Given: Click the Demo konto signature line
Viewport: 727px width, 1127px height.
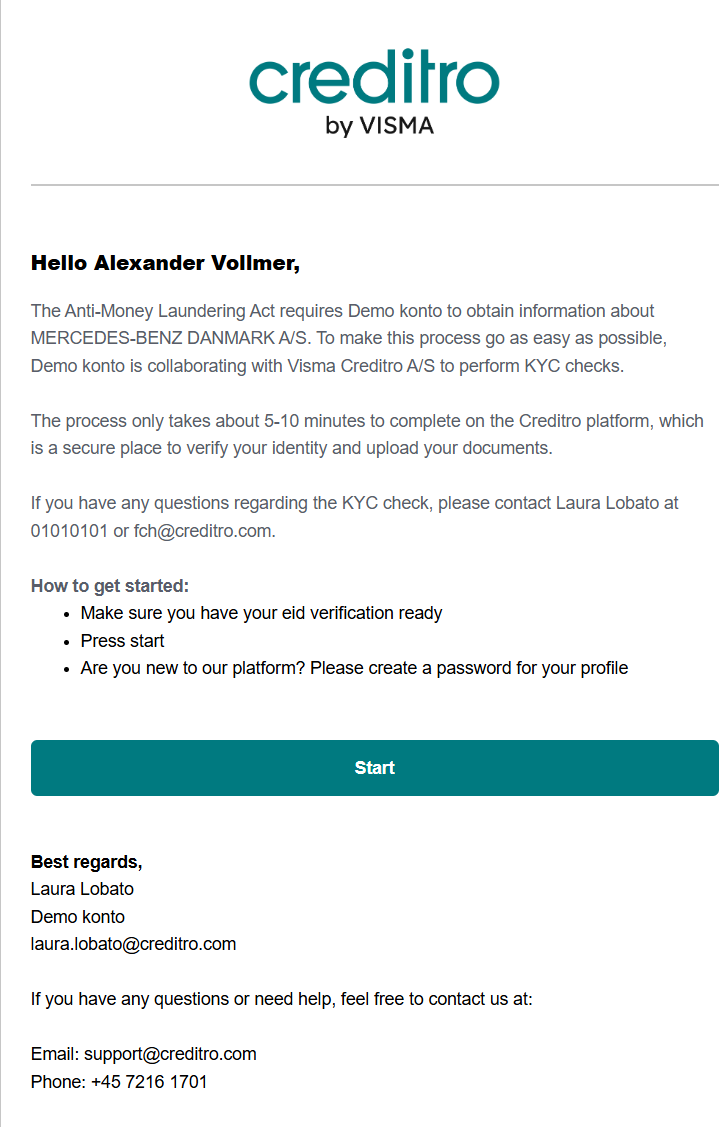Looking at the screenshot, I should [x=78, y=916].
